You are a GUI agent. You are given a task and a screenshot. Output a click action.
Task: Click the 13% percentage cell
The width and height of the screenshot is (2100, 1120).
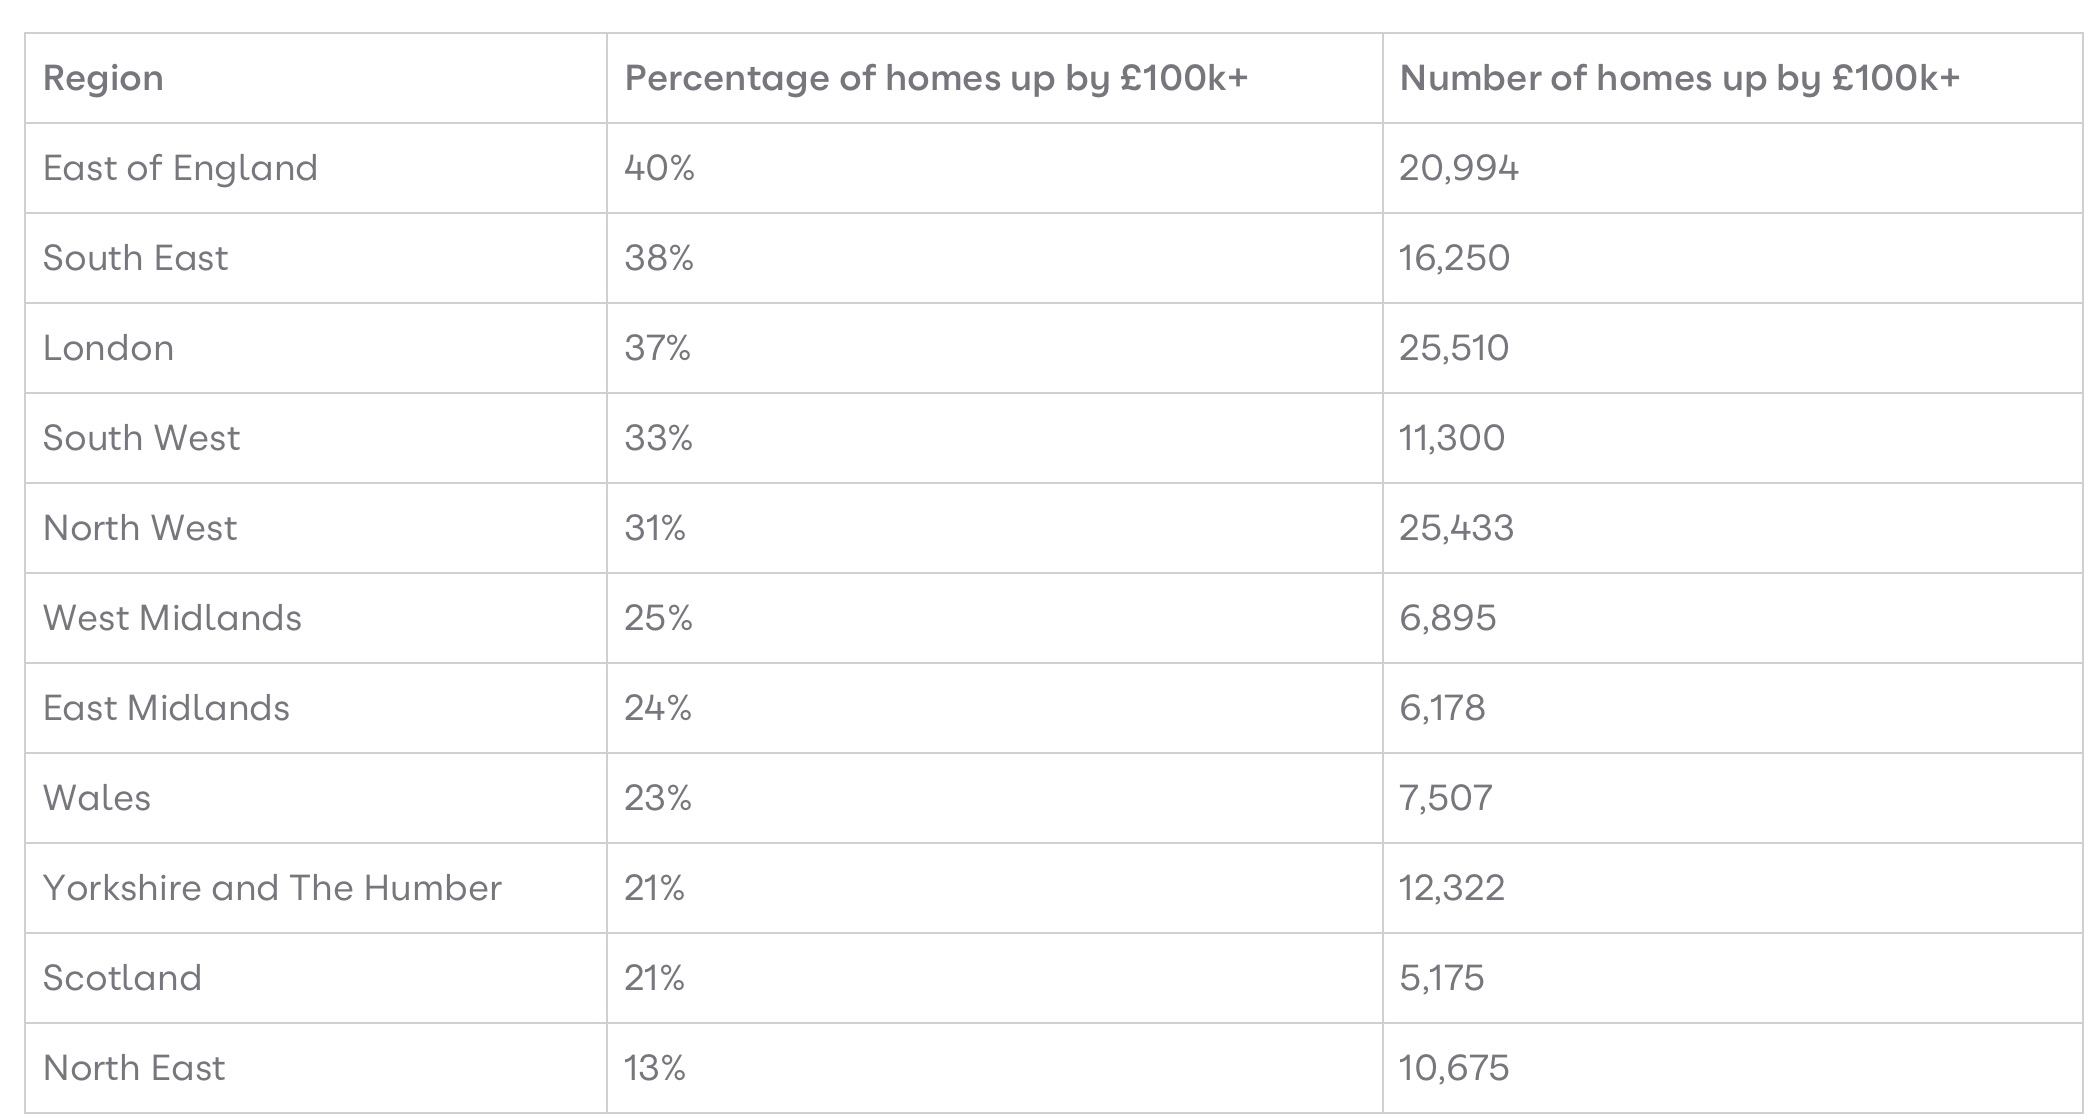point(655,1068)
